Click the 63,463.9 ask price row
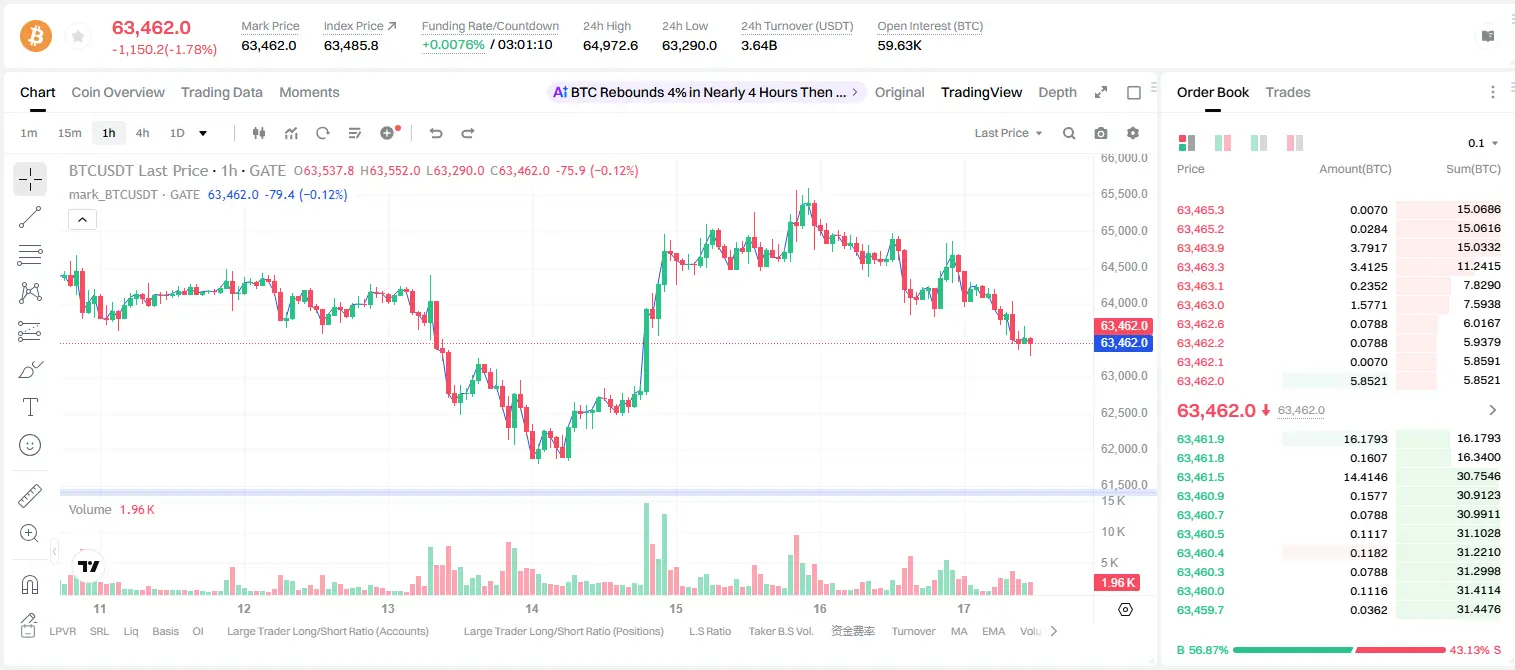 1339,248
